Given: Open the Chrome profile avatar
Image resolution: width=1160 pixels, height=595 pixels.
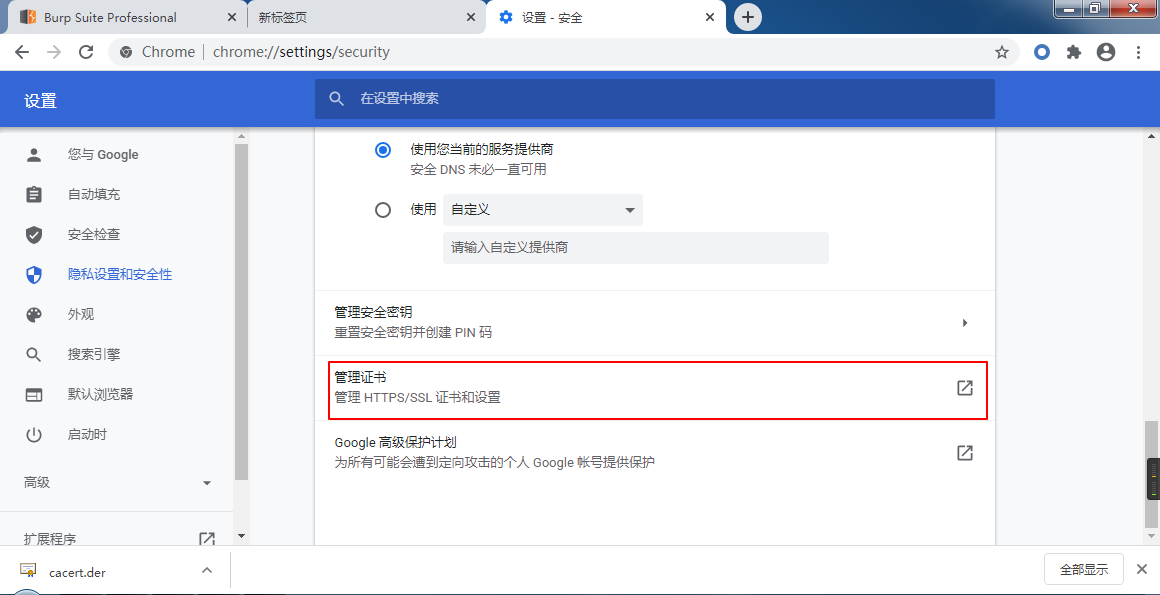Looking at the screenshot, I should pos(1106,52).
